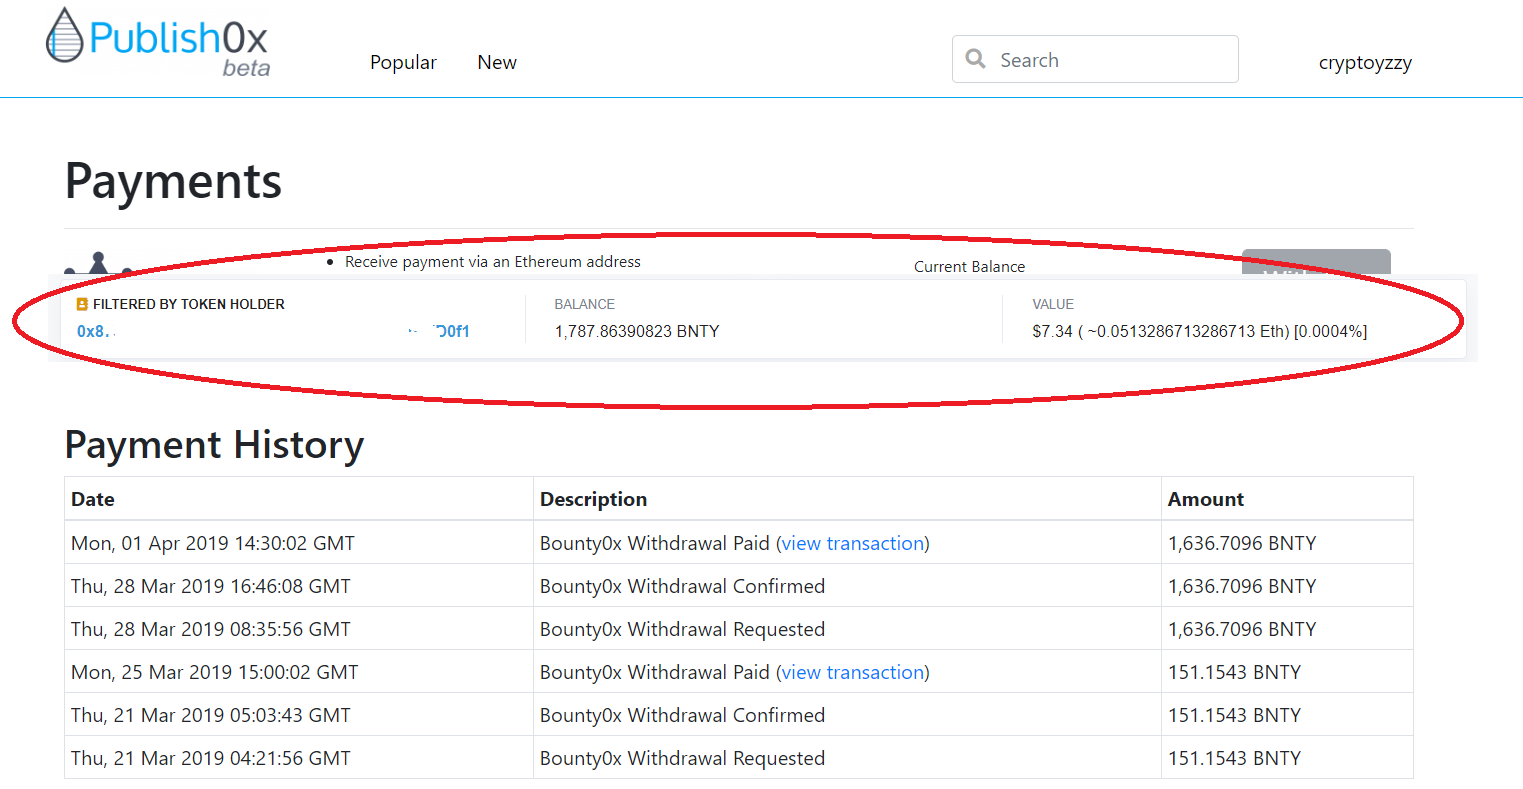Open the 0x8 token holder address link
The image size is (1523, 789).
(273, 331)
